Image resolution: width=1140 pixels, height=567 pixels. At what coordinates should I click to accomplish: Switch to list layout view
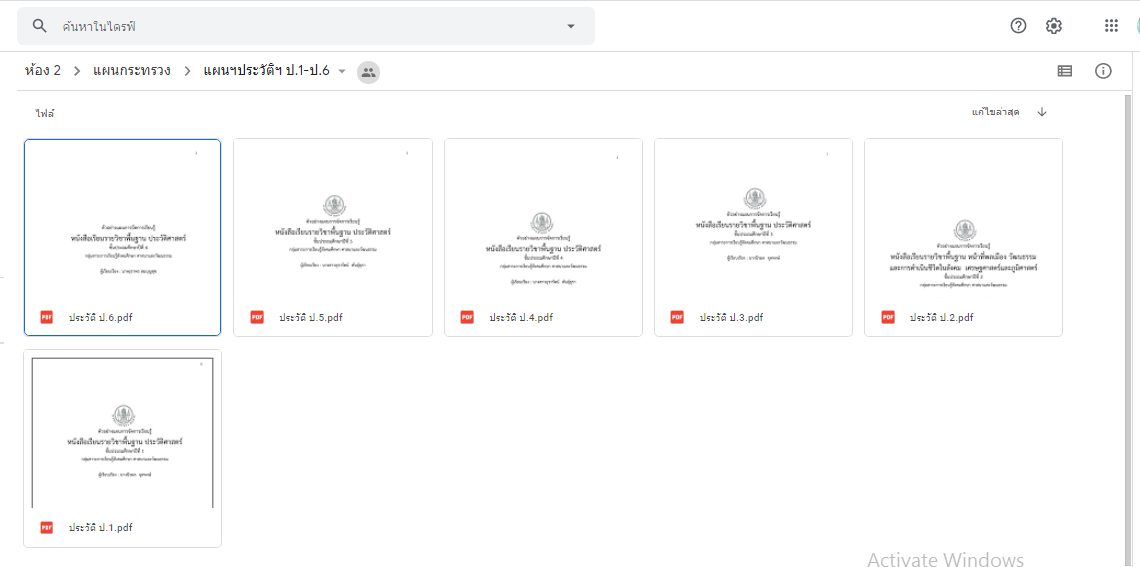click(x=1065, y=71)
